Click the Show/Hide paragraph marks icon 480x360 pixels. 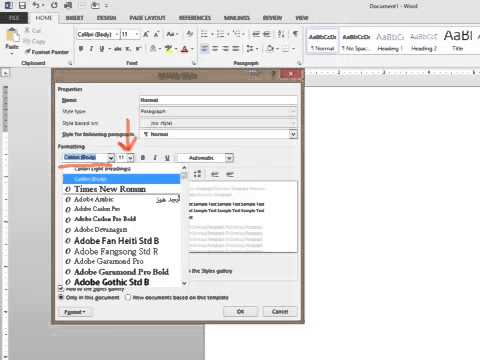coord(295,34)
